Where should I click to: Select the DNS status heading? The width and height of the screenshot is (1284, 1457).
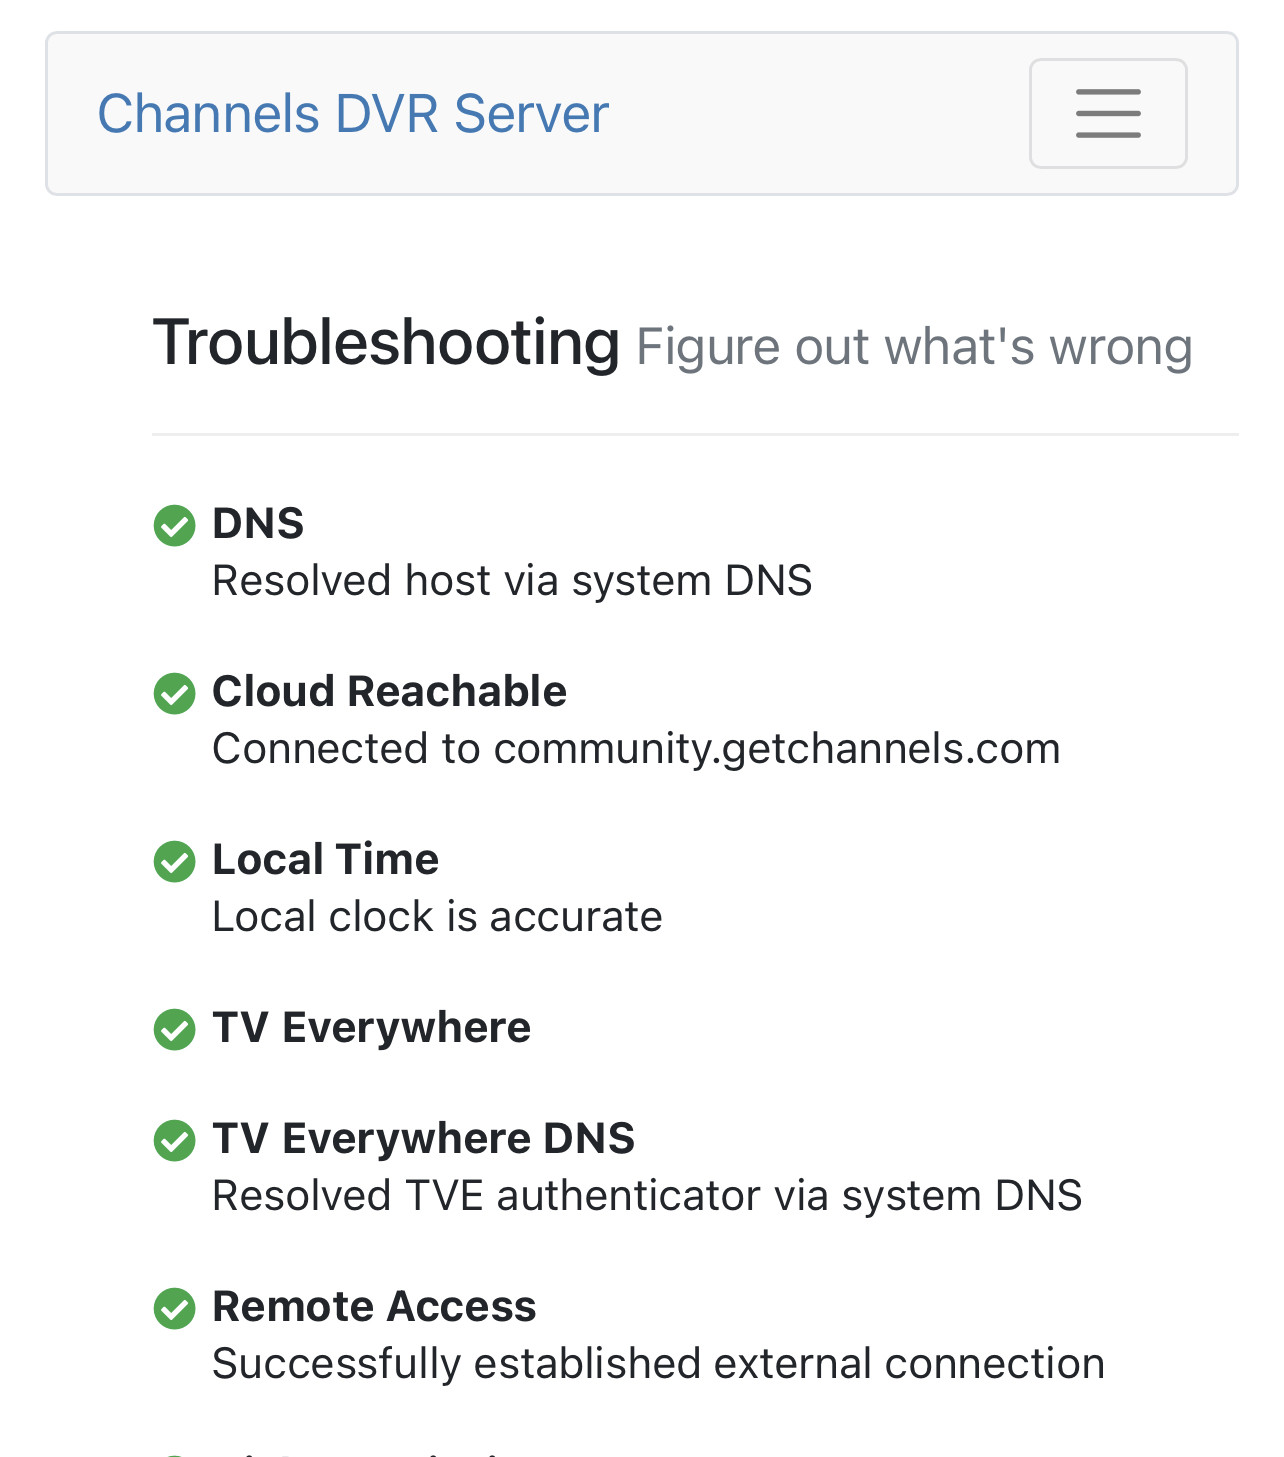258,523
